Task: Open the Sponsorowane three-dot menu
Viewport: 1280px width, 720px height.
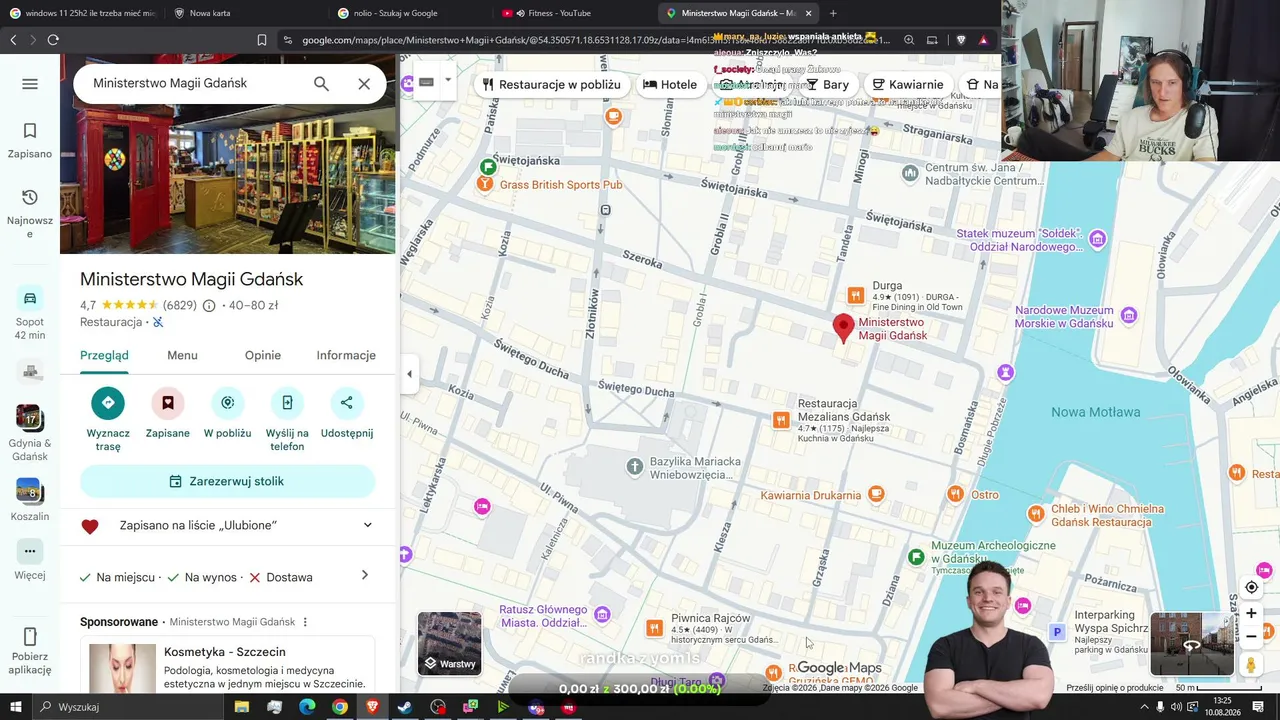Action: [x=305, y=622]
